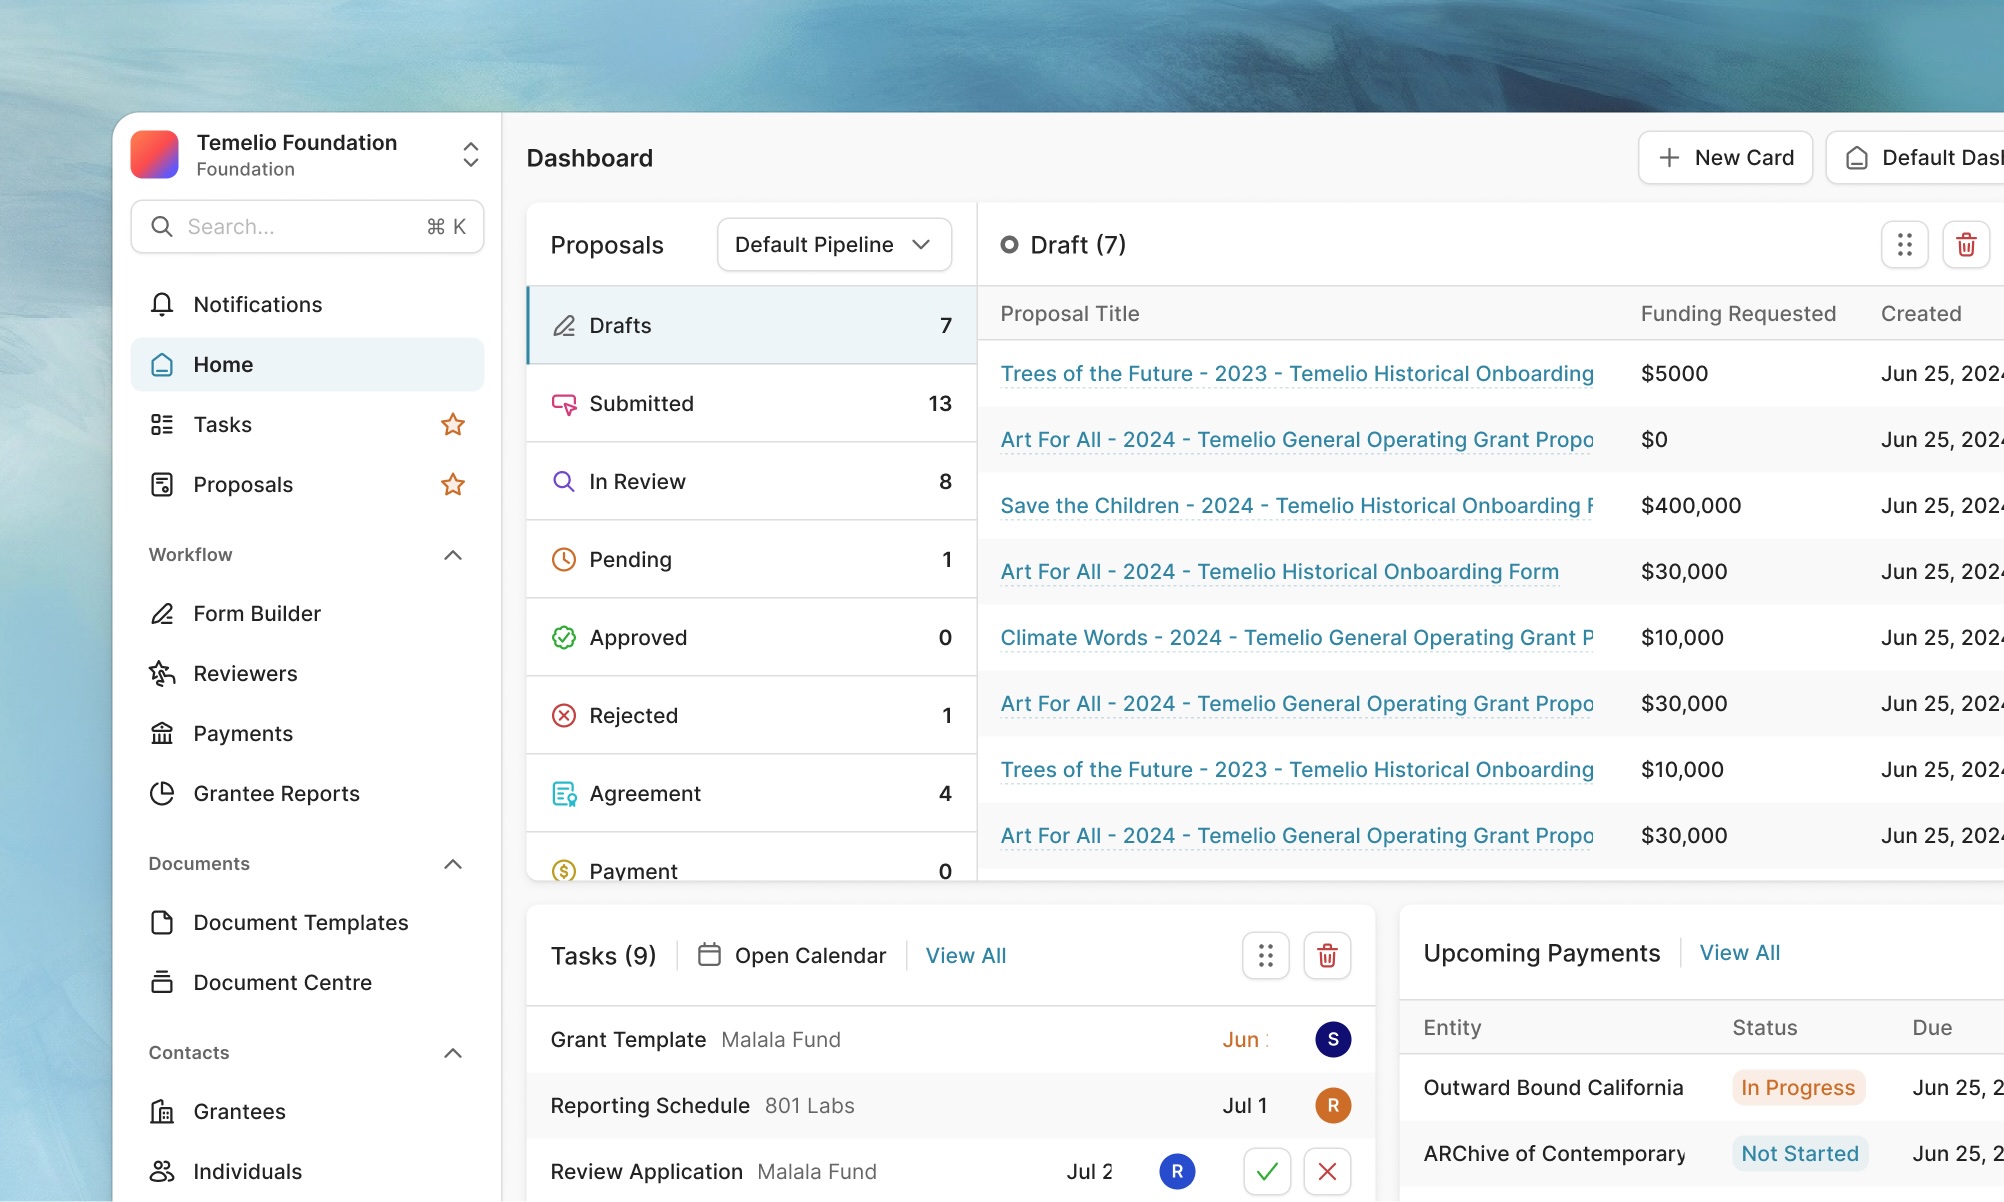The image size is (2004, 1202).
Task: Click the Notifications bell icon
Action: click(x=162, y=304)
